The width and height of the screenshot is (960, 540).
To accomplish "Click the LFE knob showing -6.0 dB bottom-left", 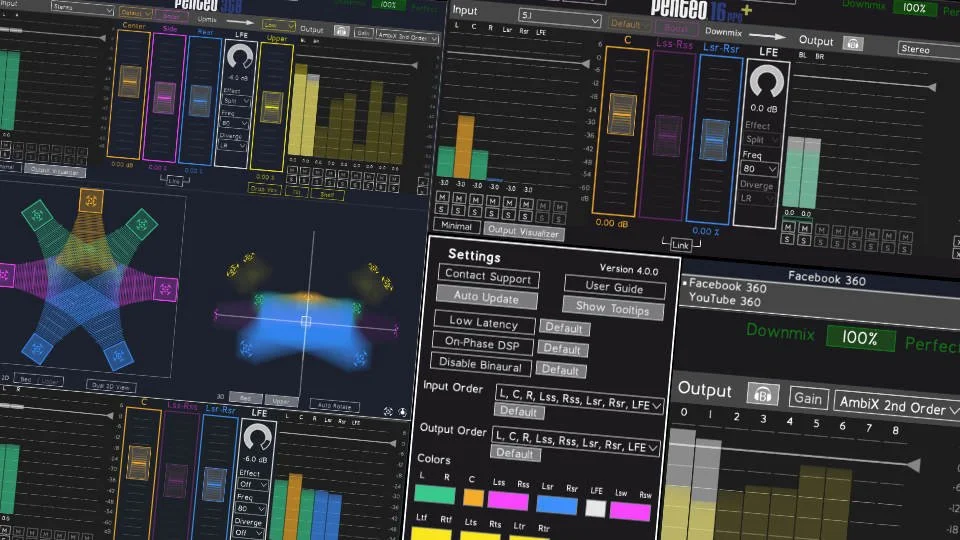I will 258,437.
